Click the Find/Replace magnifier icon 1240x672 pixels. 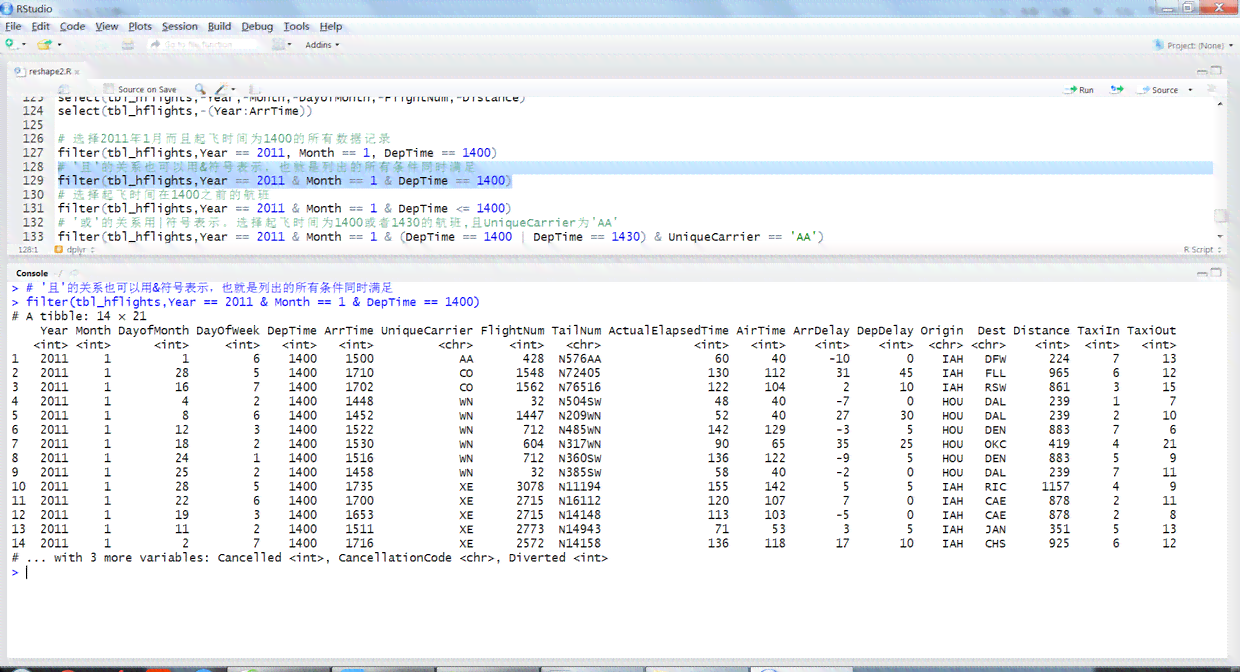[x=200, y=89]
